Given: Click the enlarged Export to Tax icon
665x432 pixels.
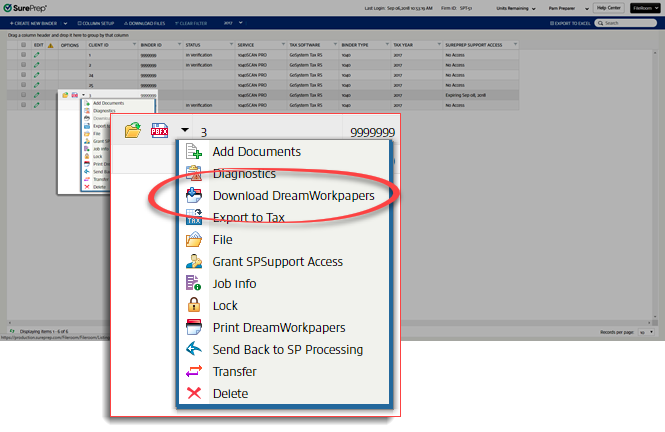Looking at the screenshot, I should (194, 217).
